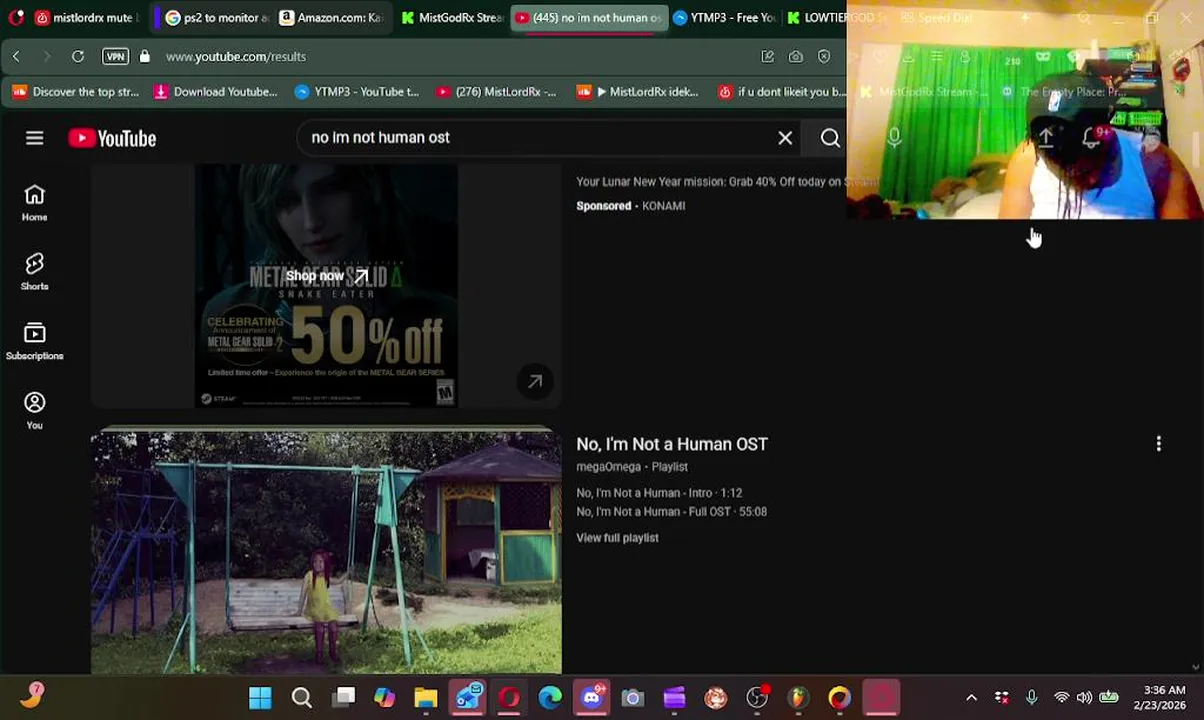
Task: Toggle the VPN badge in address bar
Action: 115,57
